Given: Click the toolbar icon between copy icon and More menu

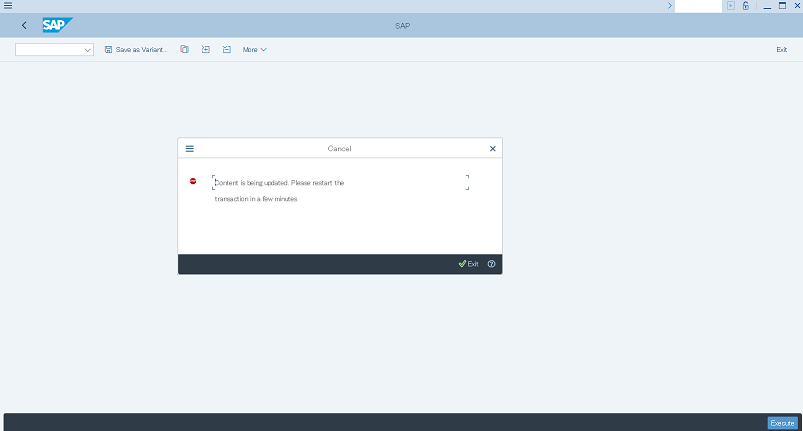Looking at the screenshot, I should [205, 50].
